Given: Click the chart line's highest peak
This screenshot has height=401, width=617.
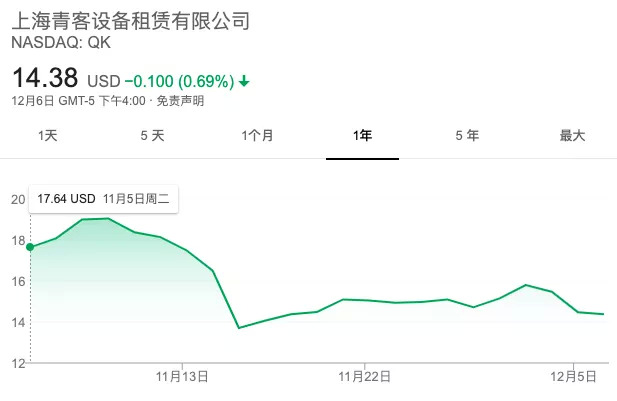Looking at the screenshot, I should (x=108, y=218).
